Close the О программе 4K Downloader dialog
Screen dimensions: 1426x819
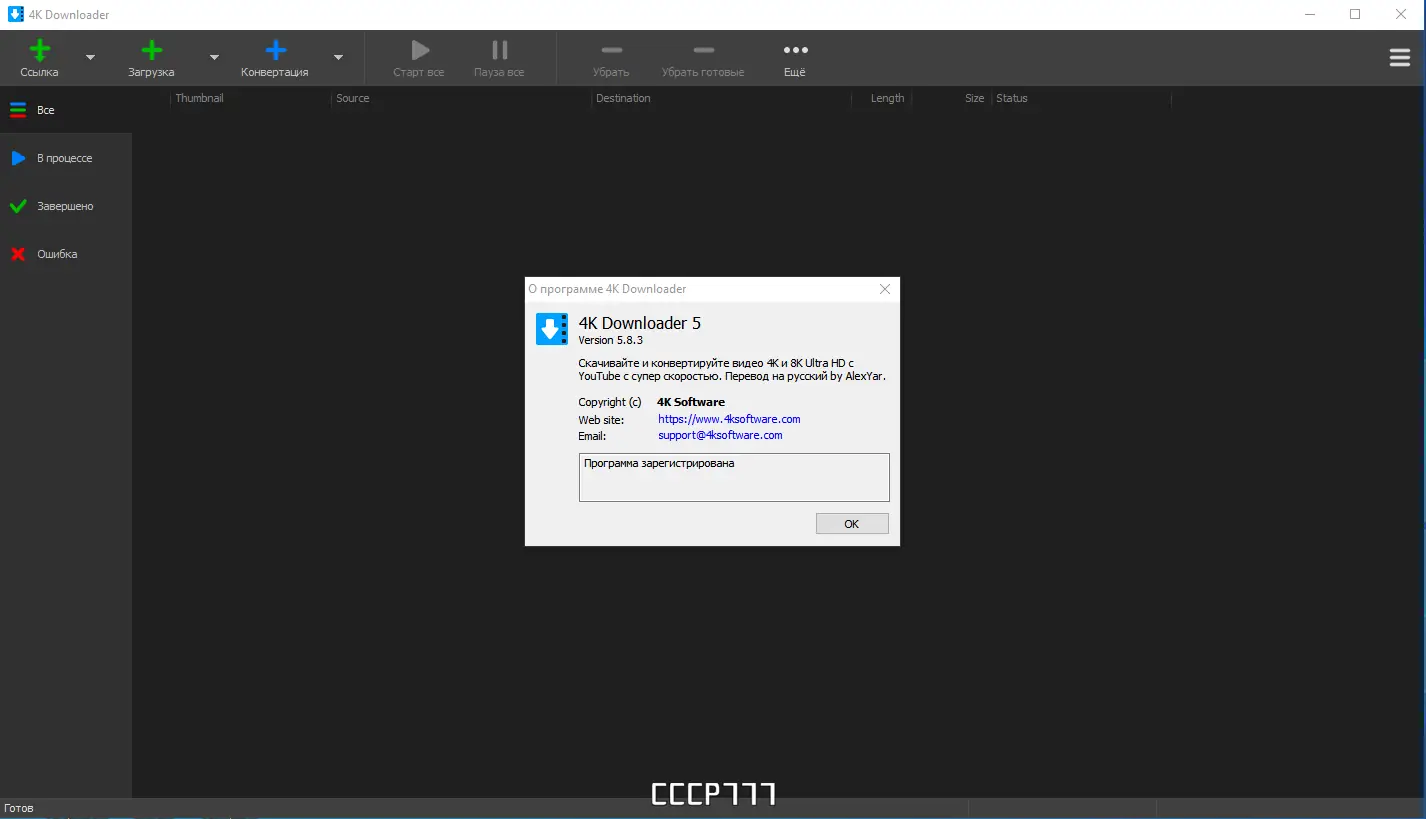pyautogui.click(x=885, y=289)
